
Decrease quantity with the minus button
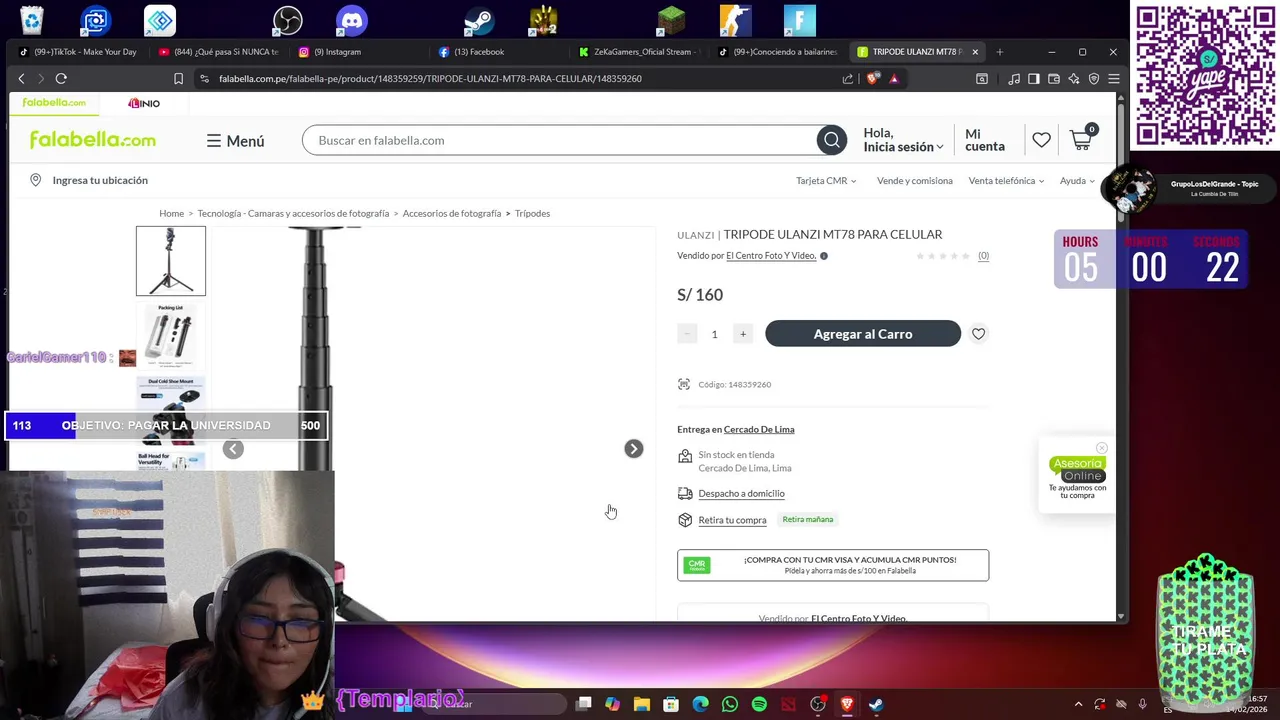(686, 334)
